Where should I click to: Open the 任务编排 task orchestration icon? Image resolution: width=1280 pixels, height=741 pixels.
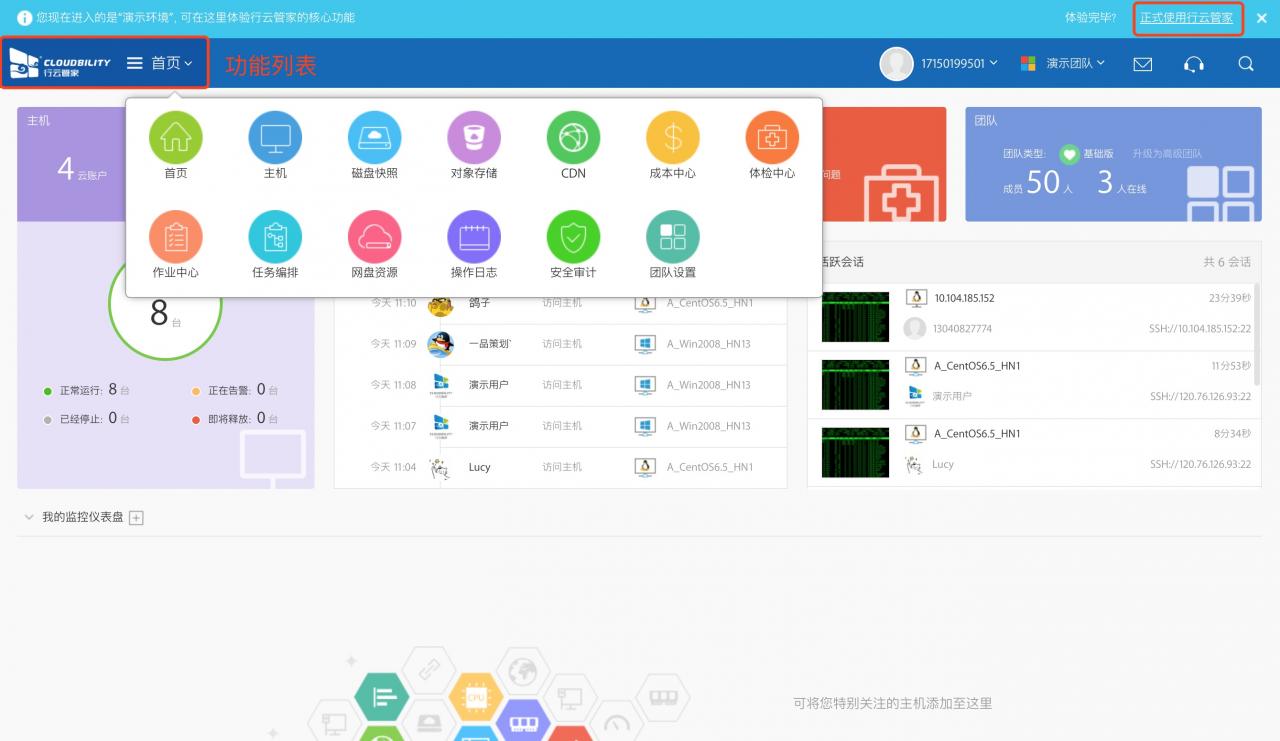tap(275, 237)
